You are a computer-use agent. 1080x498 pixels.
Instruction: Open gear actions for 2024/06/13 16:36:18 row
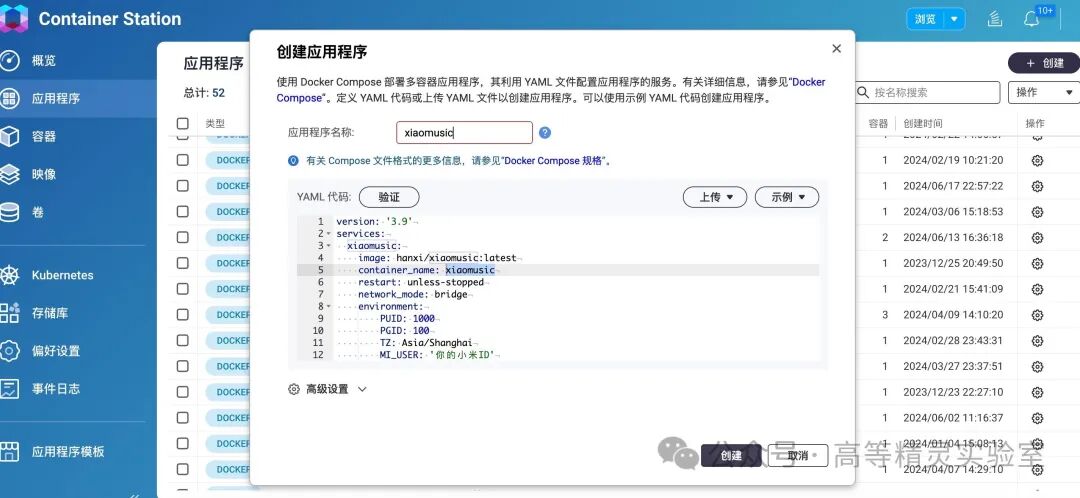coord(1037,238)
